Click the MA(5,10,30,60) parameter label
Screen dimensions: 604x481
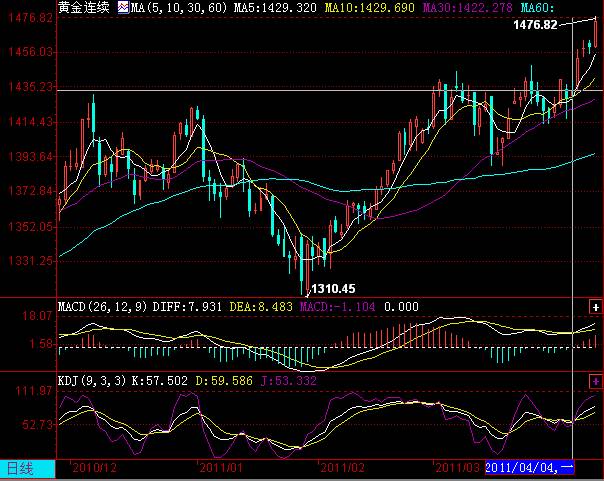point(179,7)
